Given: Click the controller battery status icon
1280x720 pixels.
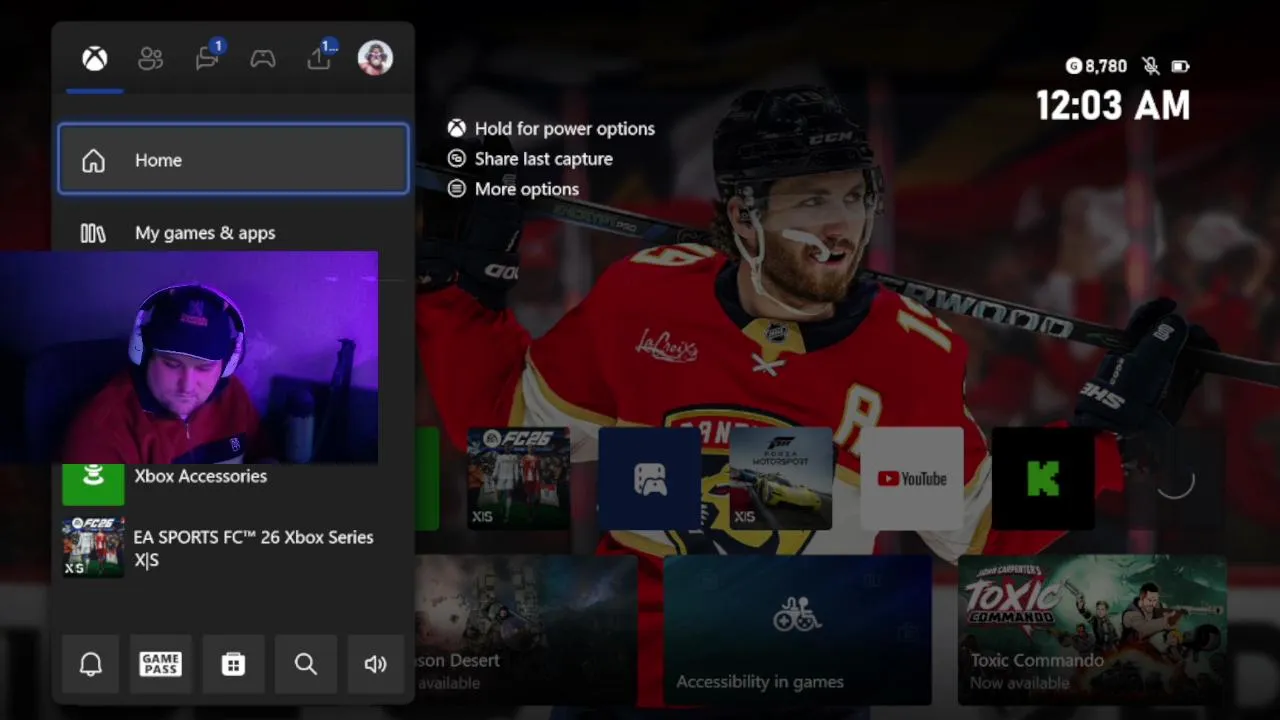Looking at the screenshot, I should [x=1181, y=67].
